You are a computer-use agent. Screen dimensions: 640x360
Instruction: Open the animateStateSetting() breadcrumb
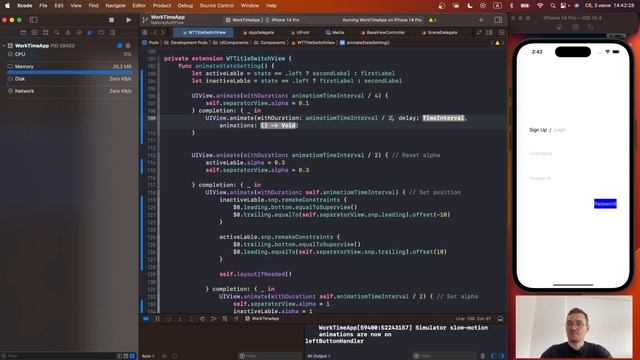pyautogui.click(x=365, y=43)
